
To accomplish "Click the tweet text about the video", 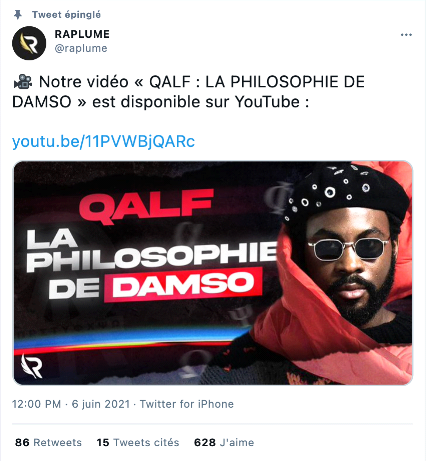I will click(x=189, y=92).
